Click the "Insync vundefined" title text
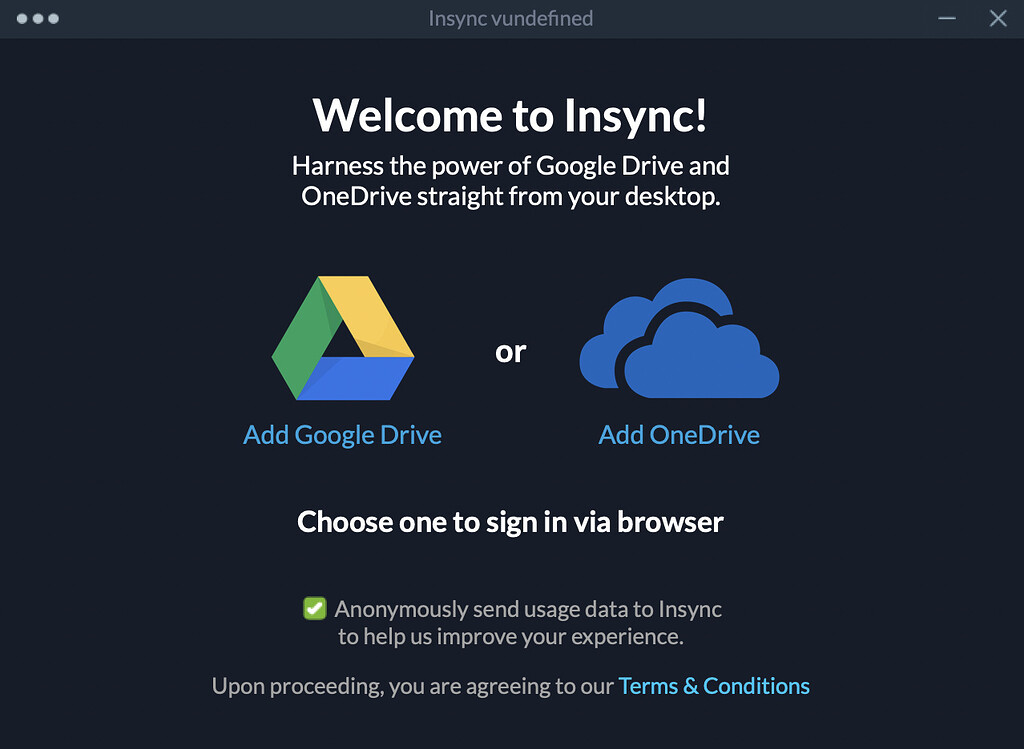 pyautogui.click(x=511, y=18)
